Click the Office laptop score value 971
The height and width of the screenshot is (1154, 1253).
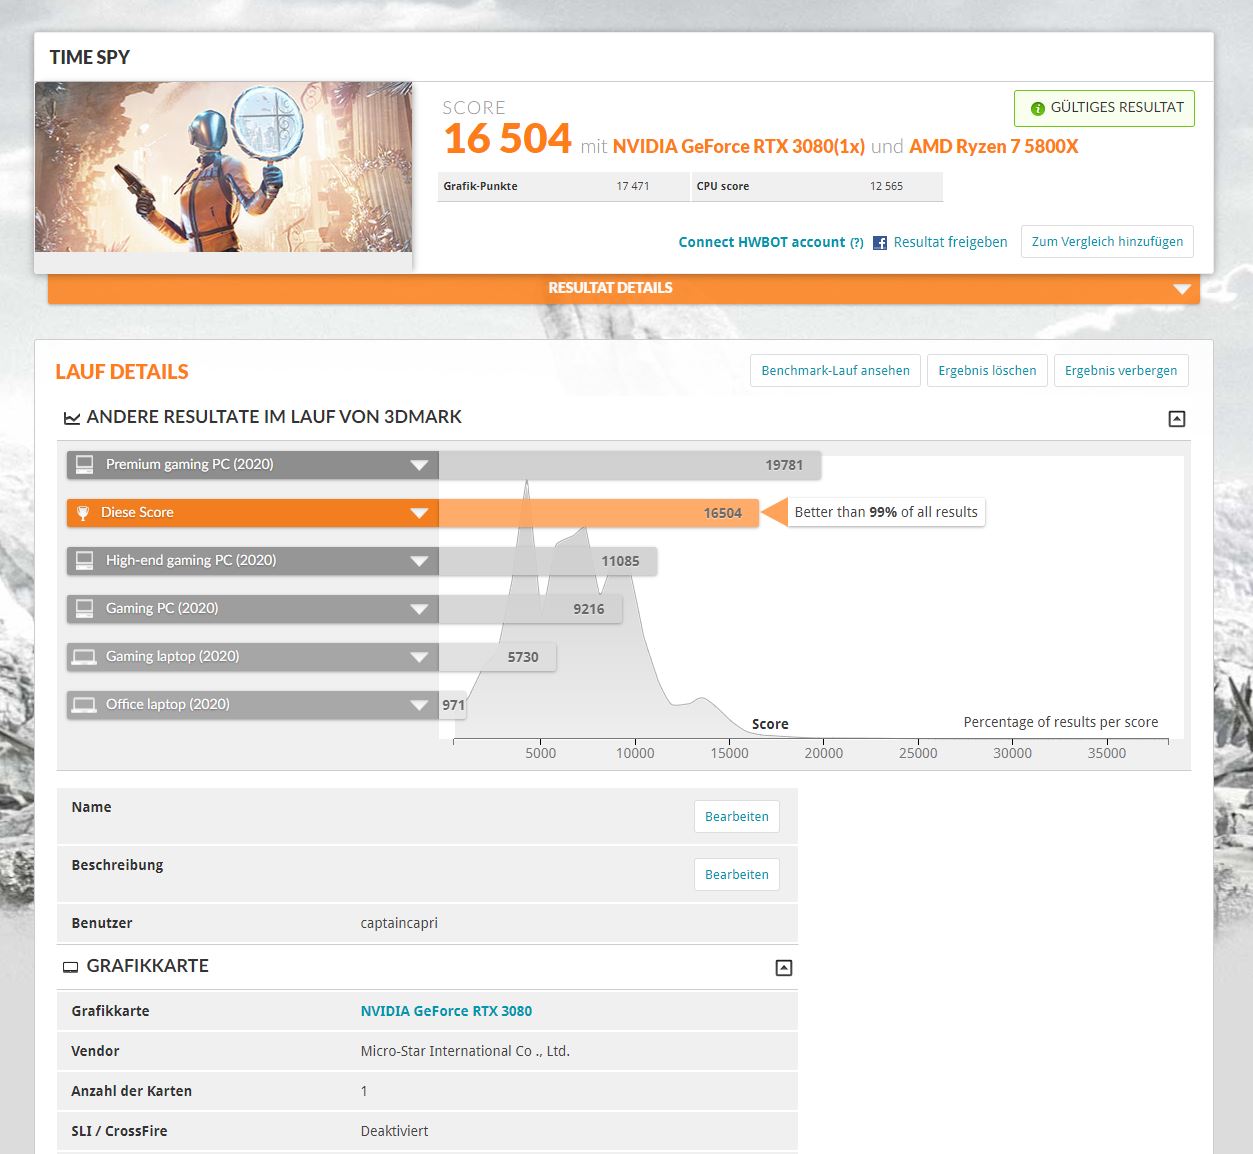[x=453, y=705]
